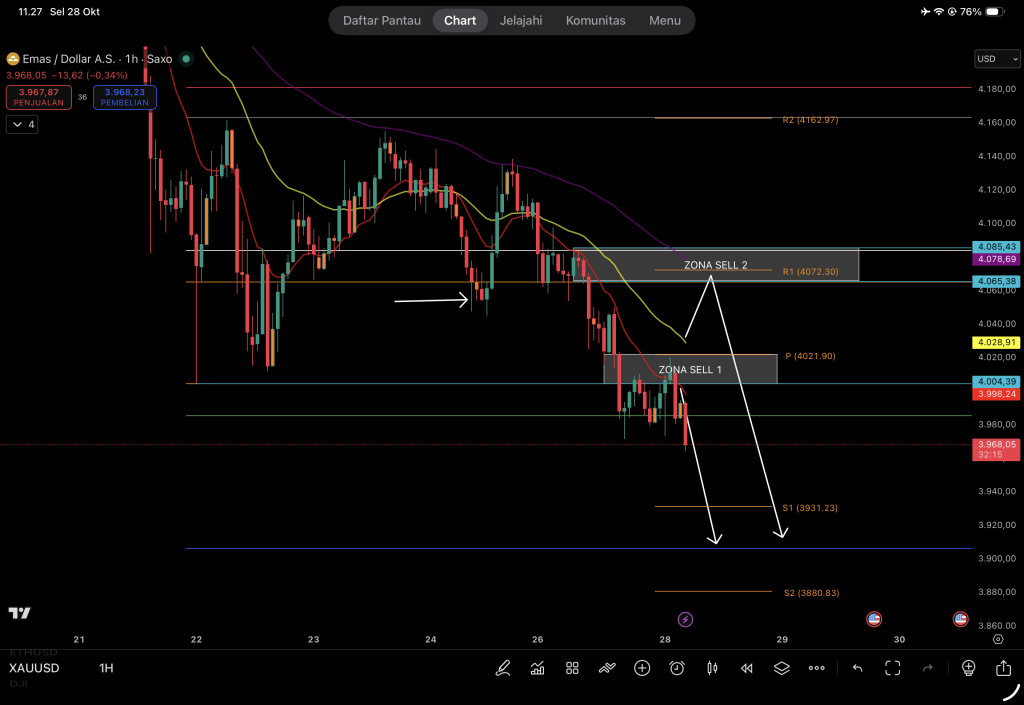This screenshot has width=1024, height=705.
Task: Open the layout grid icon
Action: [572, 668]
